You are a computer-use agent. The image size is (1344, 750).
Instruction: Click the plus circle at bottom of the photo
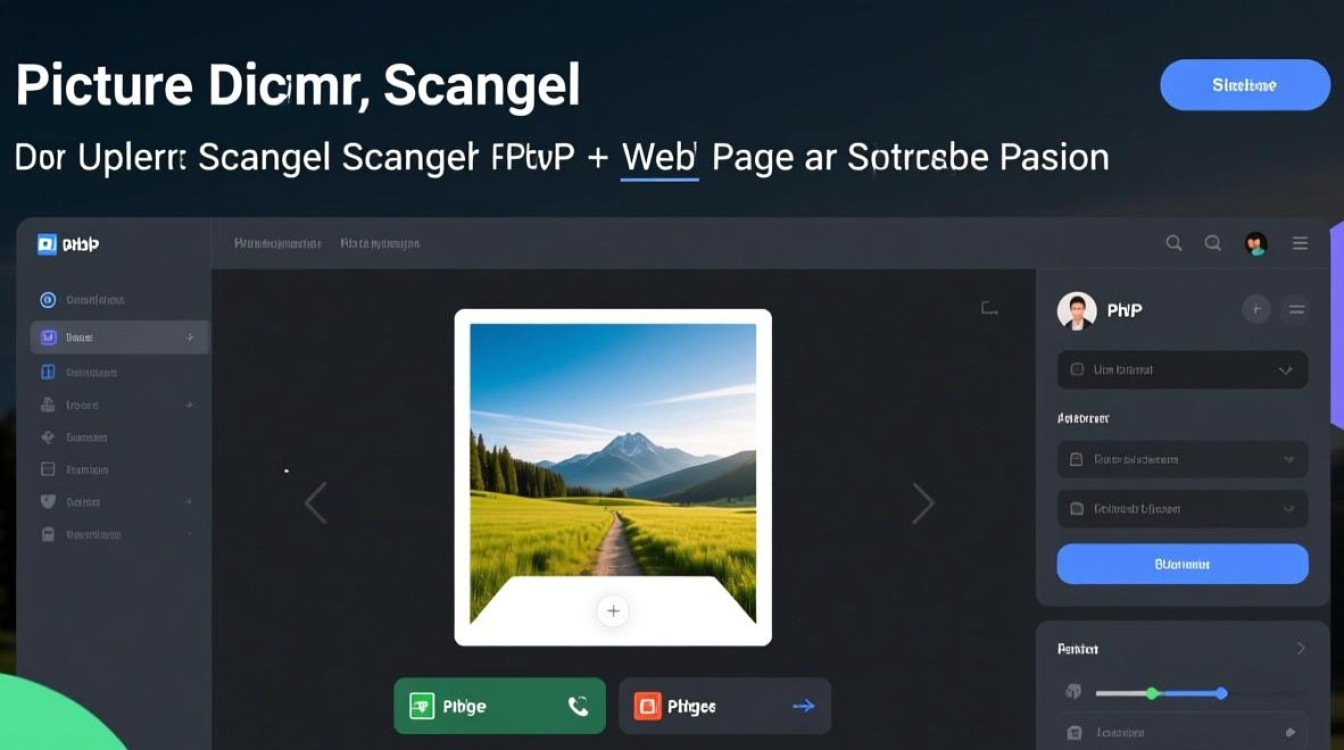click(613, 611)
